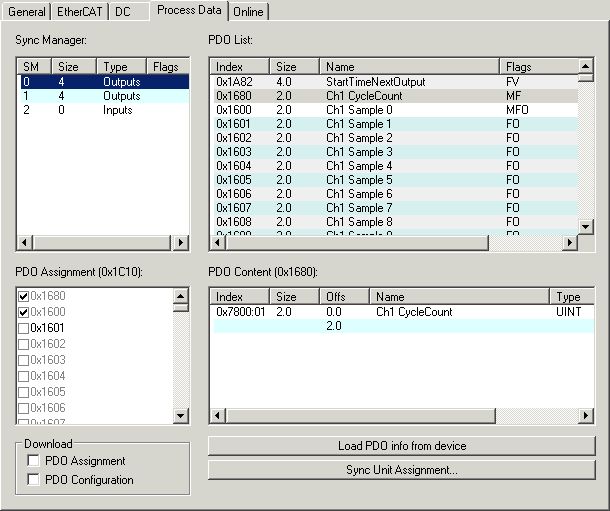This screenshot has width=610, height=511.
Task: Enable the Download PDO Configuration checkbox
Action: (33, 480)
